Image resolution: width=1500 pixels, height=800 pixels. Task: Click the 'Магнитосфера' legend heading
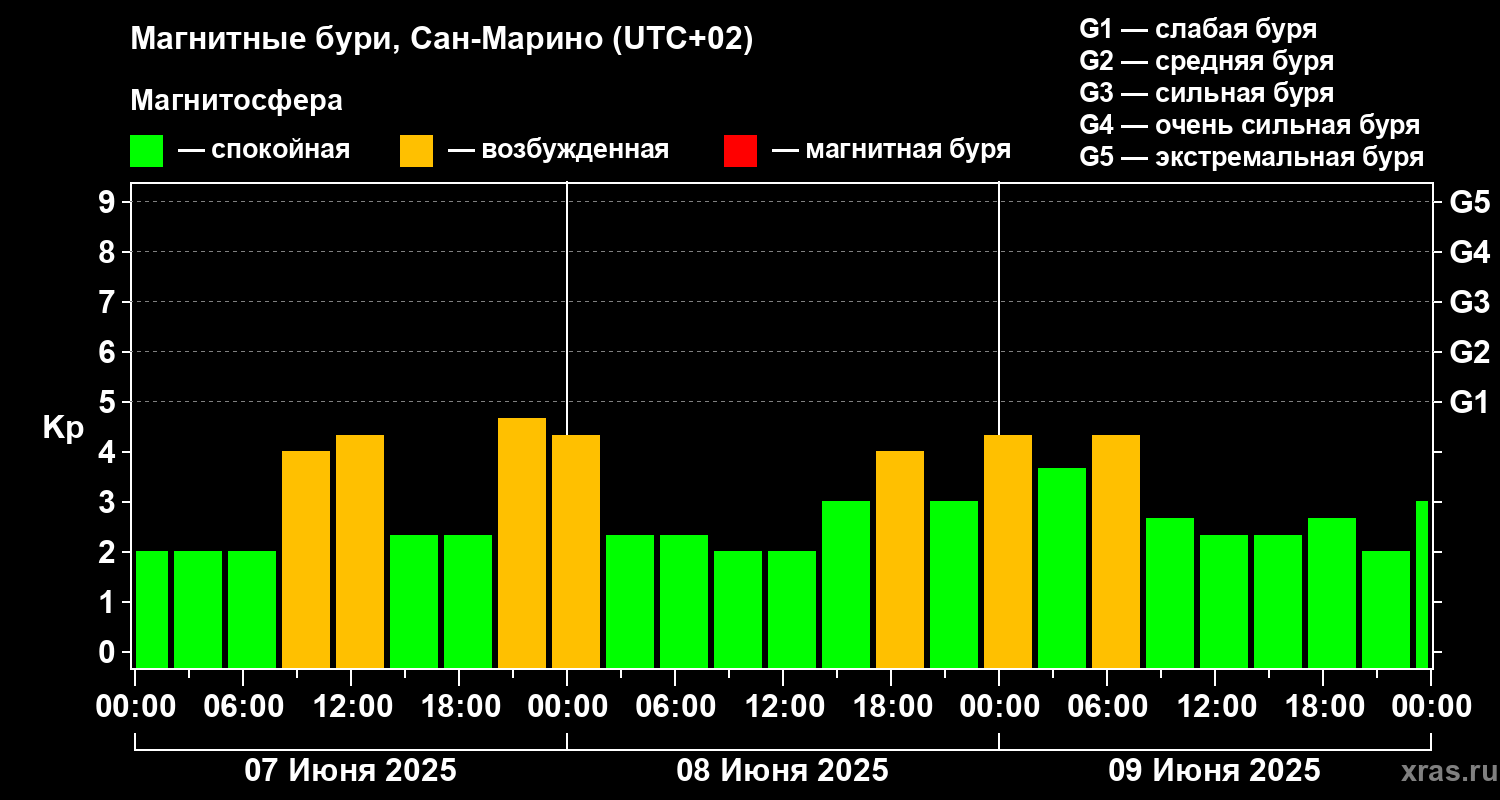point(236,101)
